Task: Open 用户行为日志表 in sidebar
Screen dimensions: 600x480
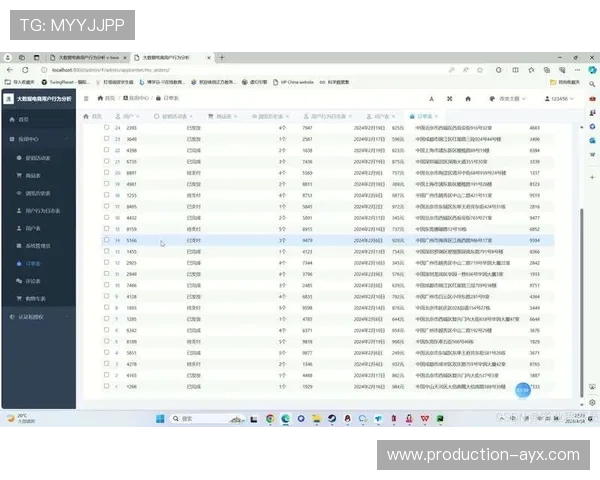Action: click(x=40, y=210)
